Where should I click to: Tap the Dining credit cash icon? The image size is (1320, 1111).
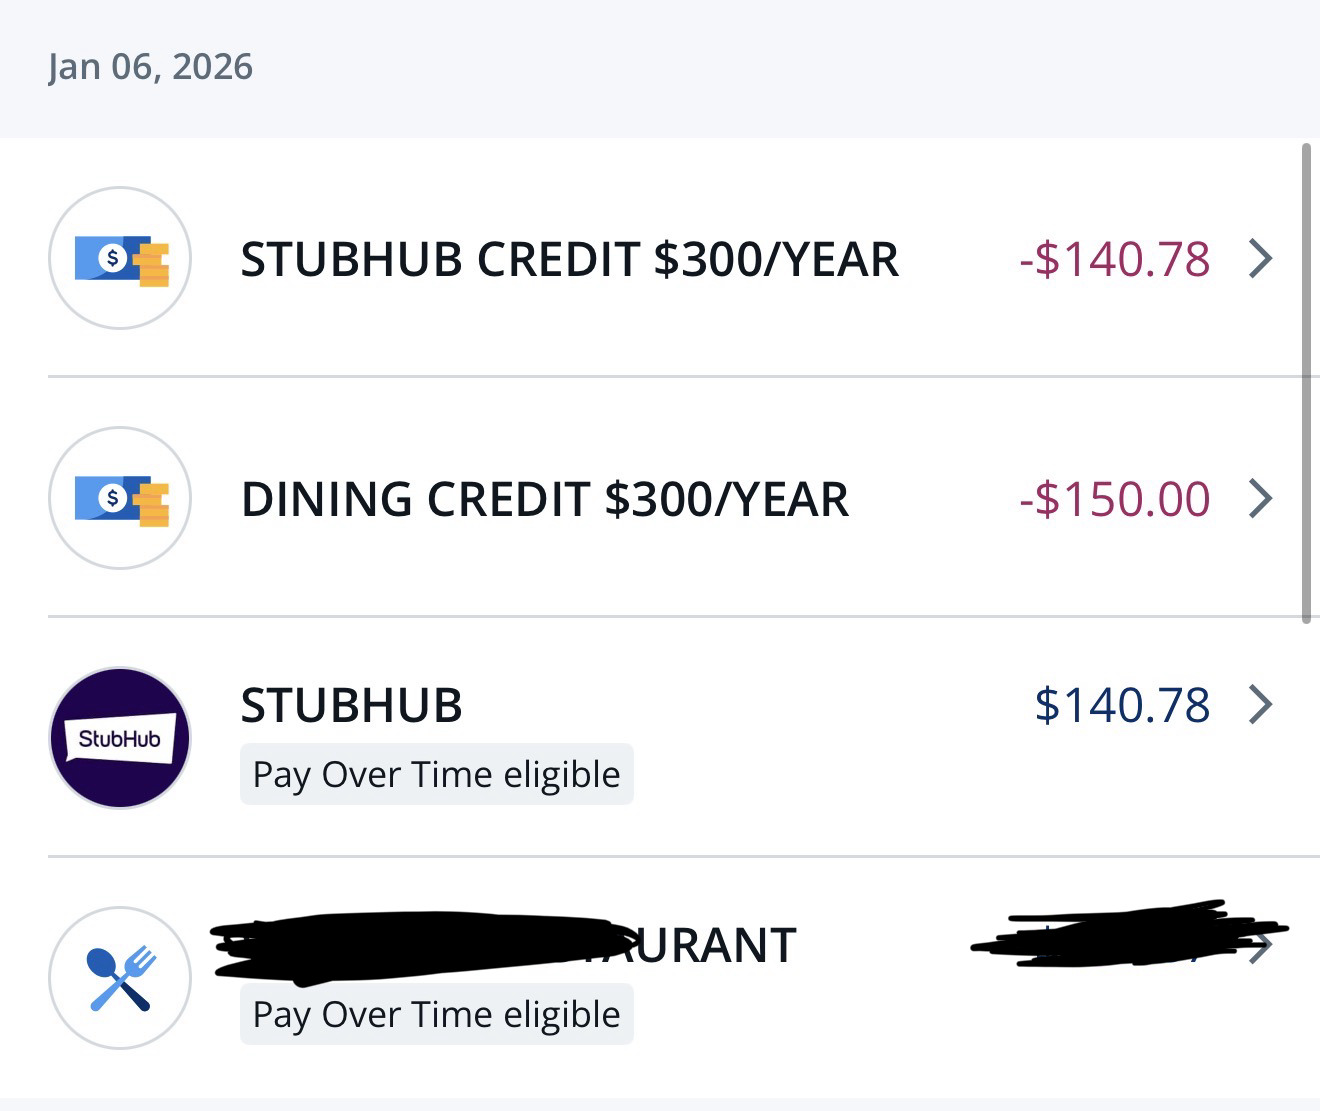point(120,498)
